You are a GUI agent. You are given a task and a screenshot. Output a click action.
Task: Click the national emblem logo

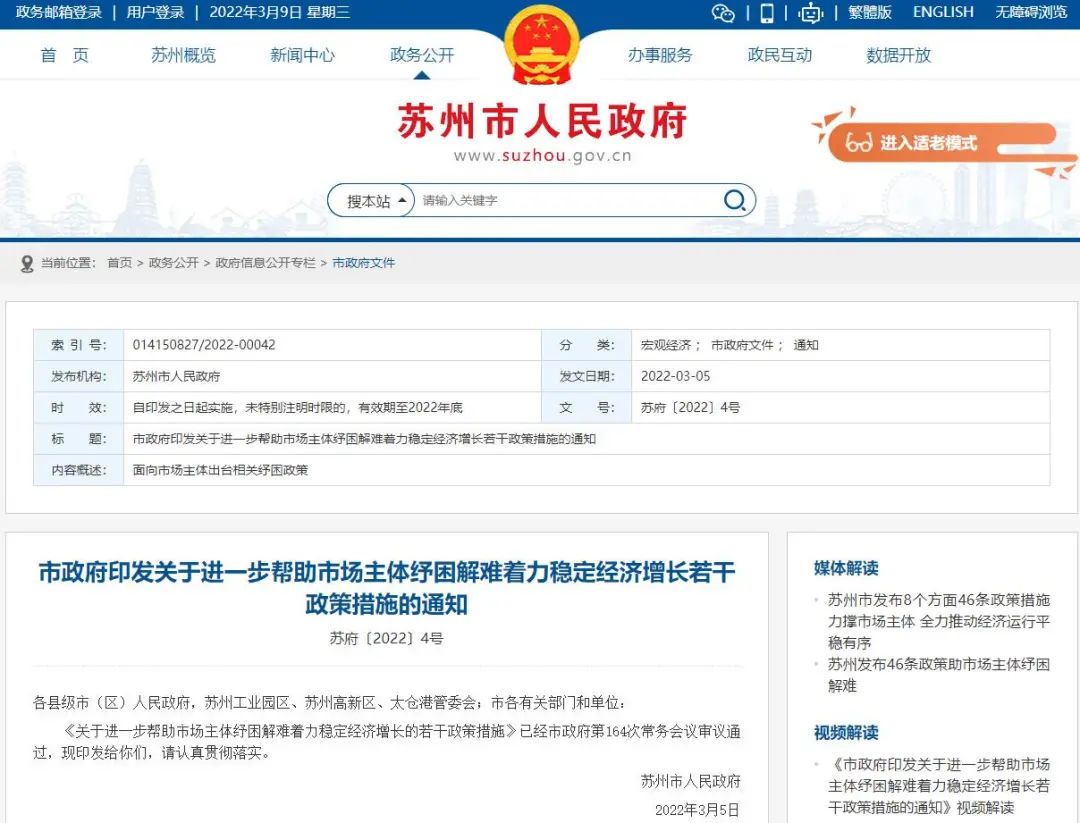tap(541, 47)
